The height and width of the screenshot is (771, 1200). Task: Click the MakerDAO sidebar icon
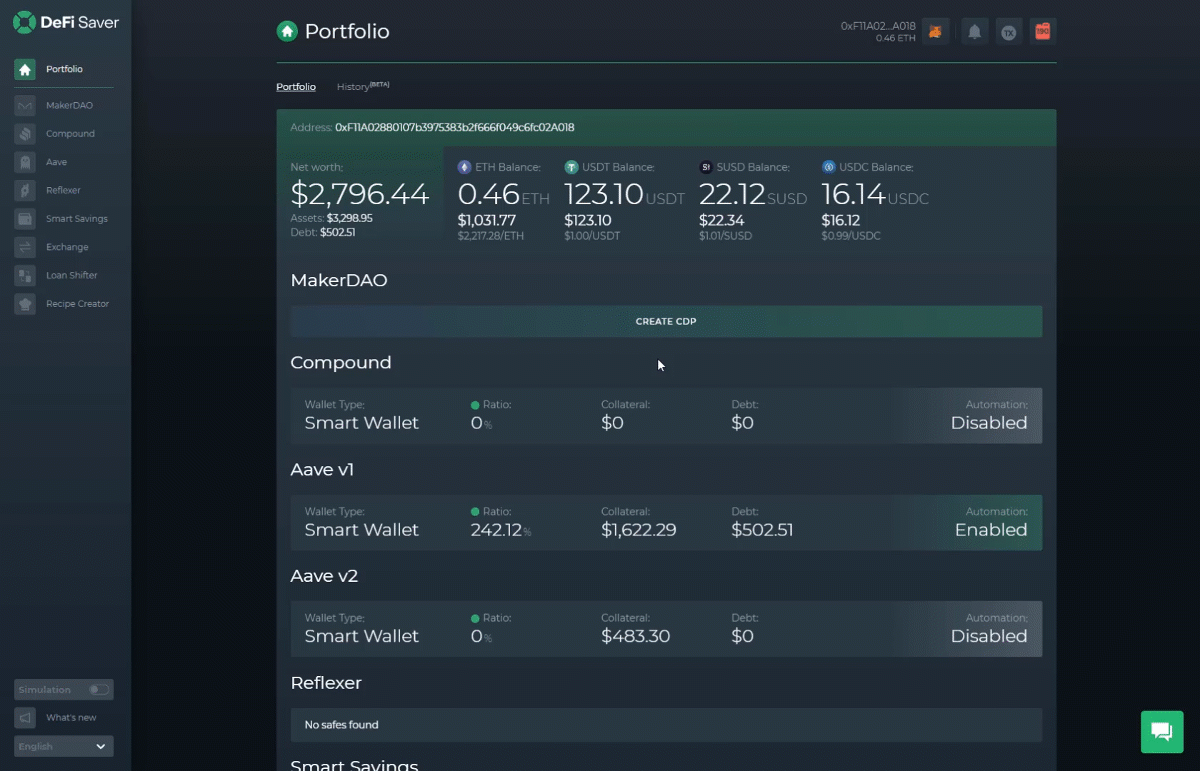25,105
